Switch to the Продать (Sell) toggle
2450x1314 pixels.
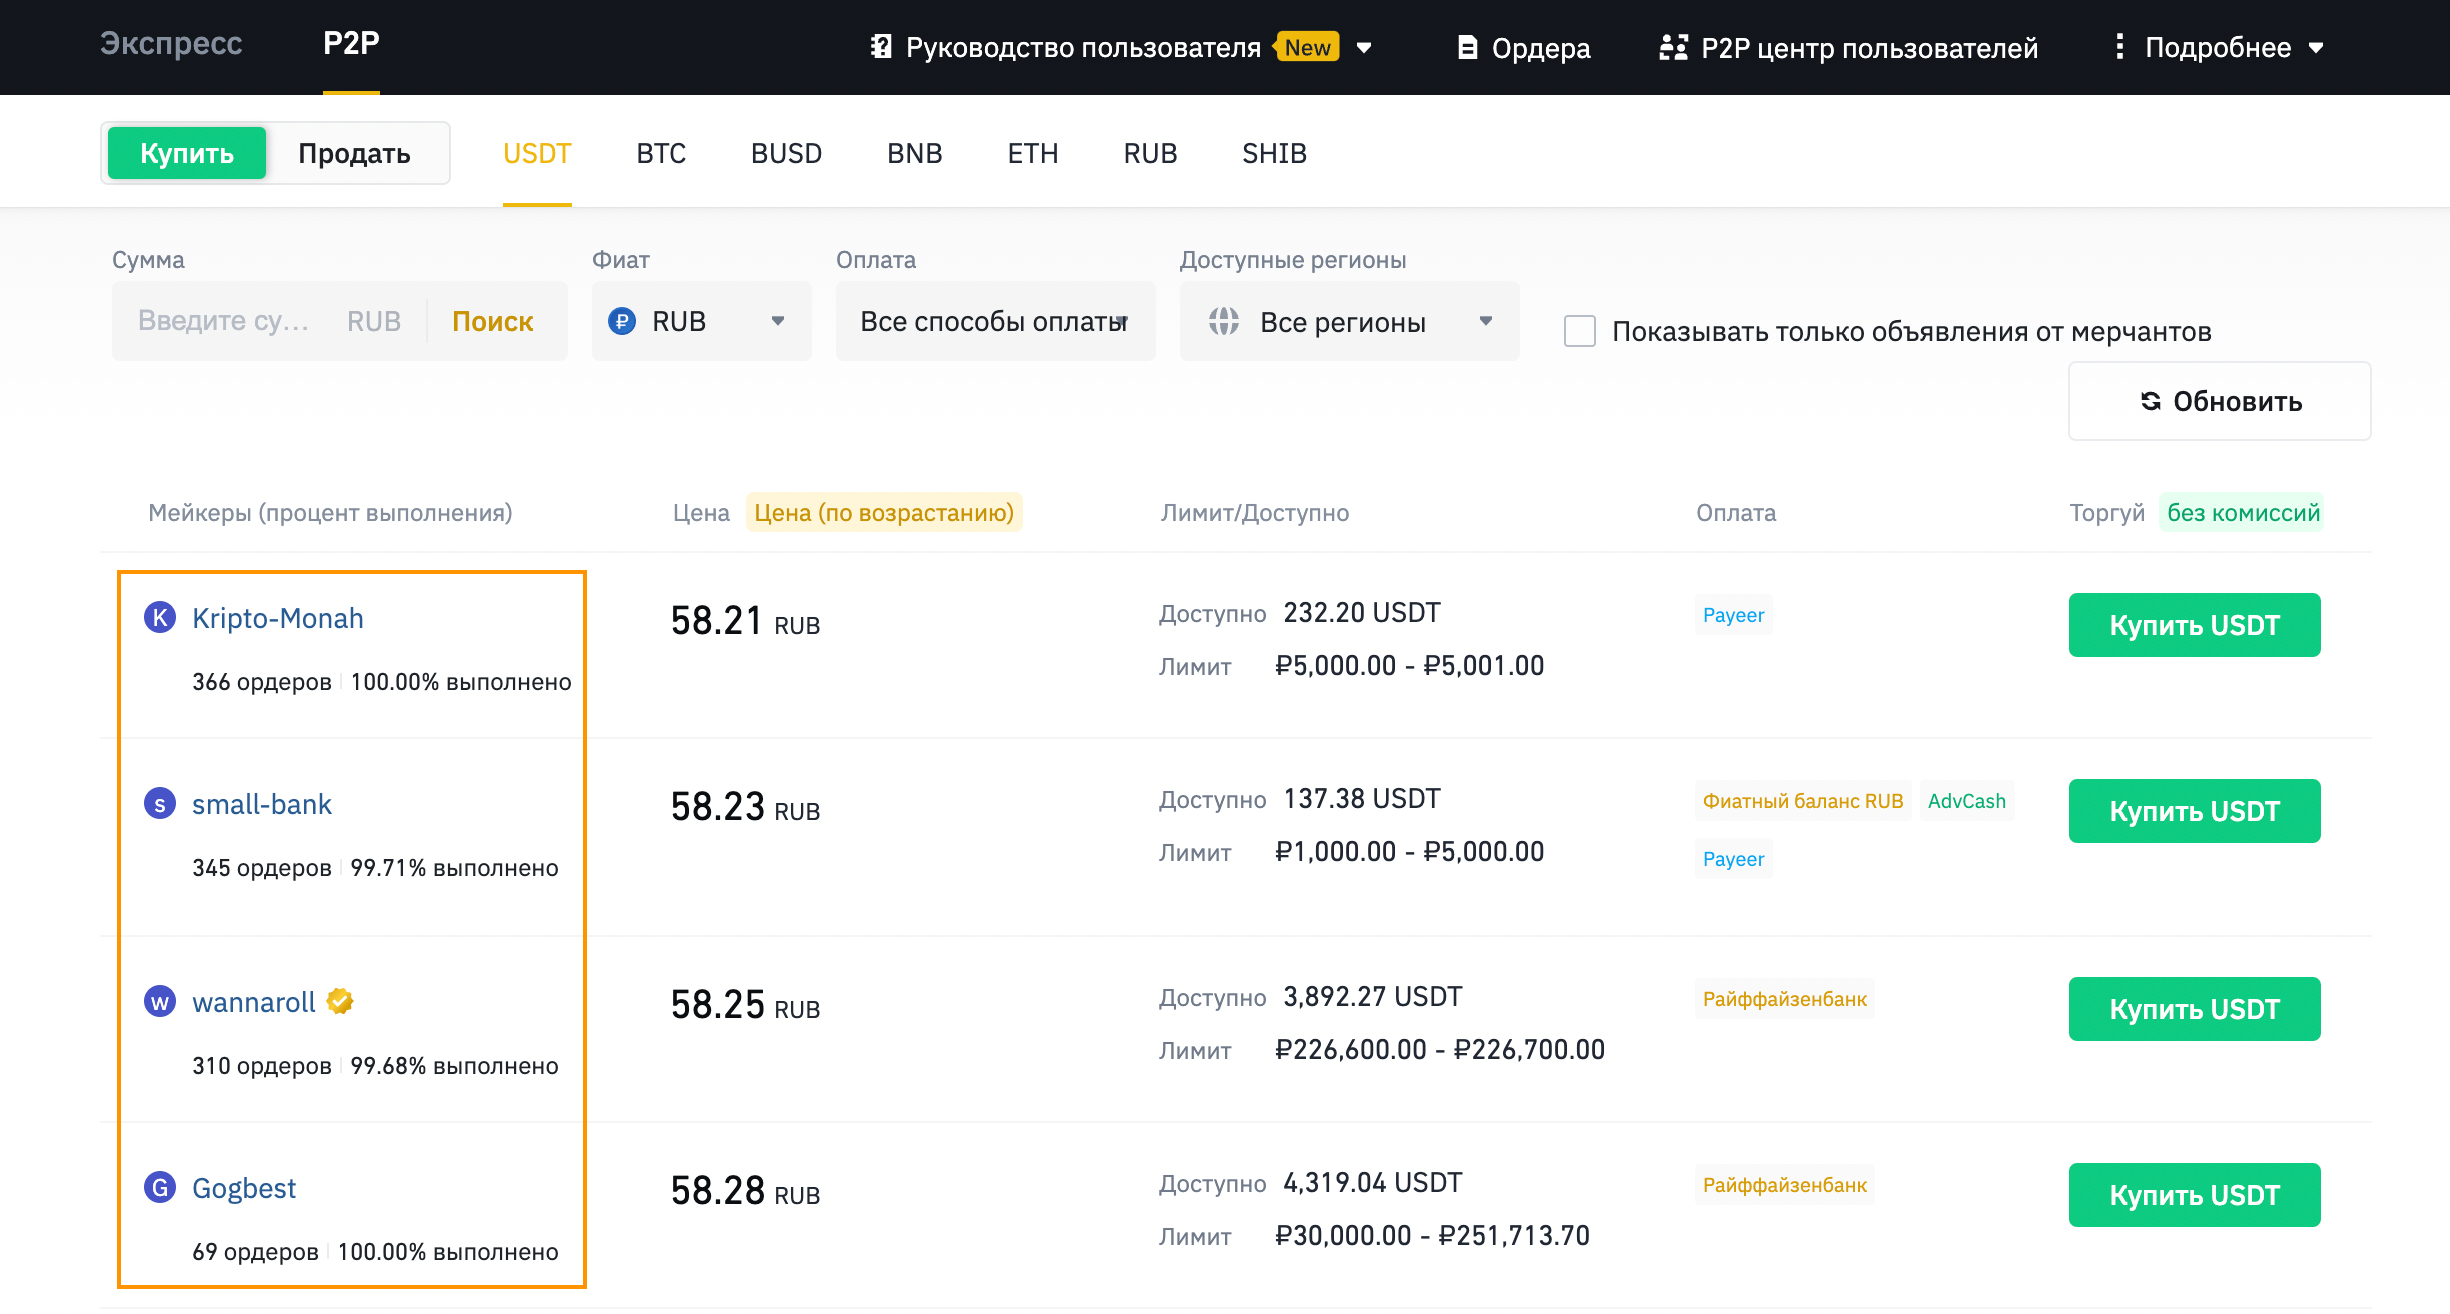[354, 153]
